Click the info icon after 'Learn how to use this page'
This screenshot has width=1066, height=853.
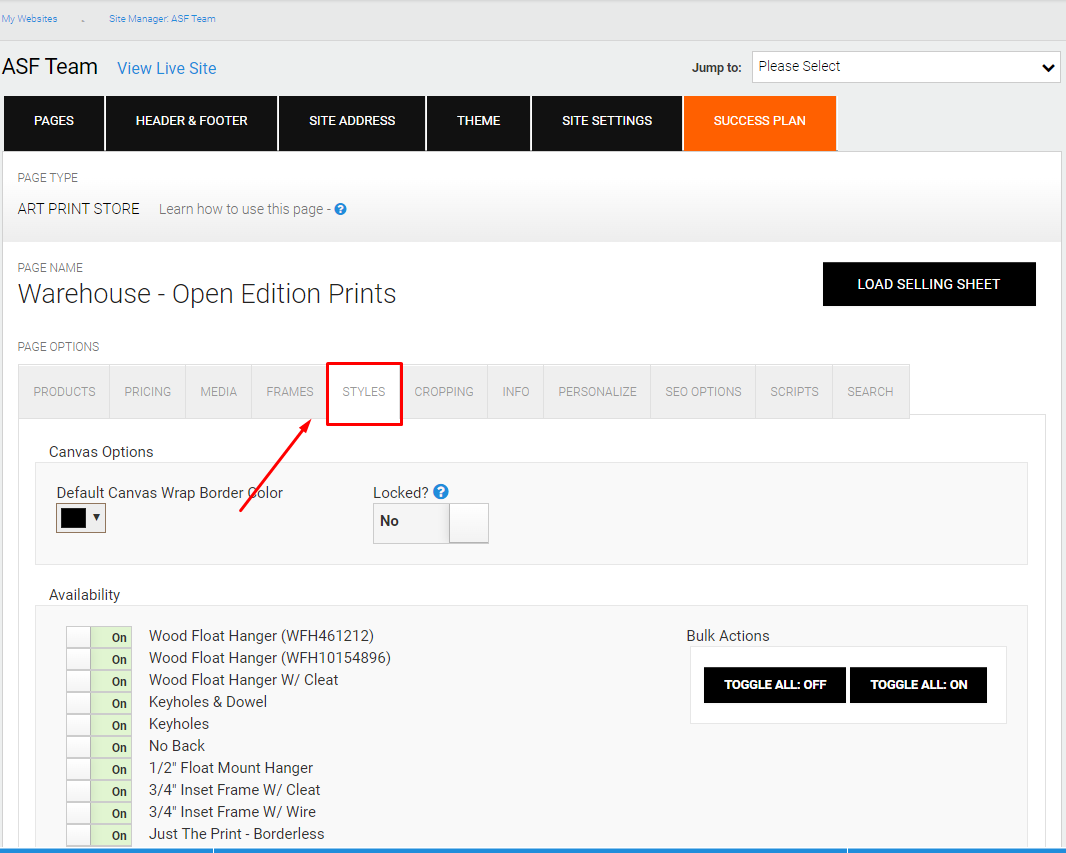(x=340, y=209)
